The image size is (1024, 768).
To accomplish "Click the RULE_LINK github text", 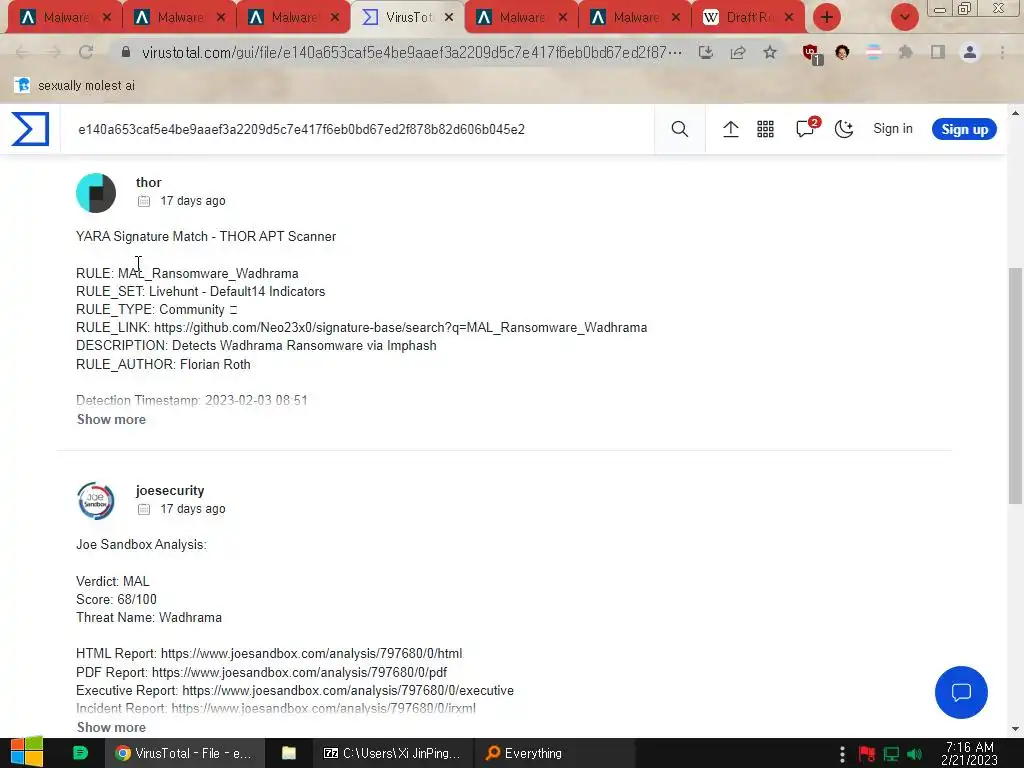I will coord(361,327).
